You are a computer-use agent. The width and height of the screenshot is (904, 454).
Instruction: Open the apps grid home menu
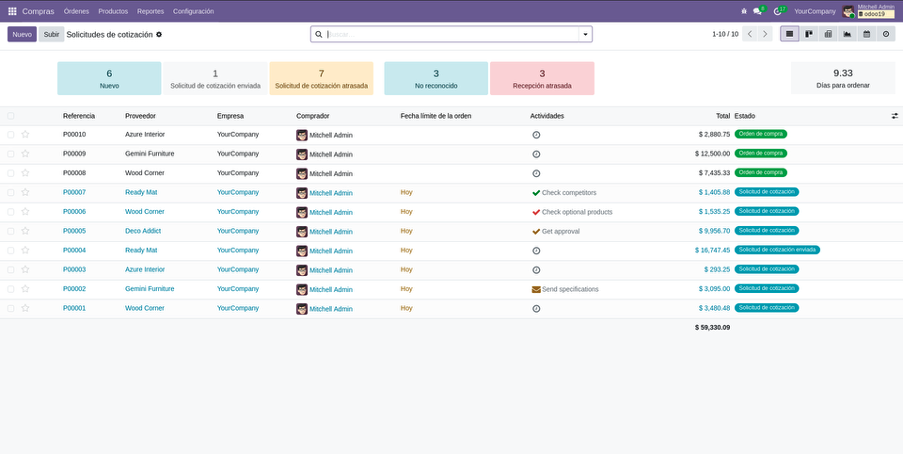(x=12, y=11)
